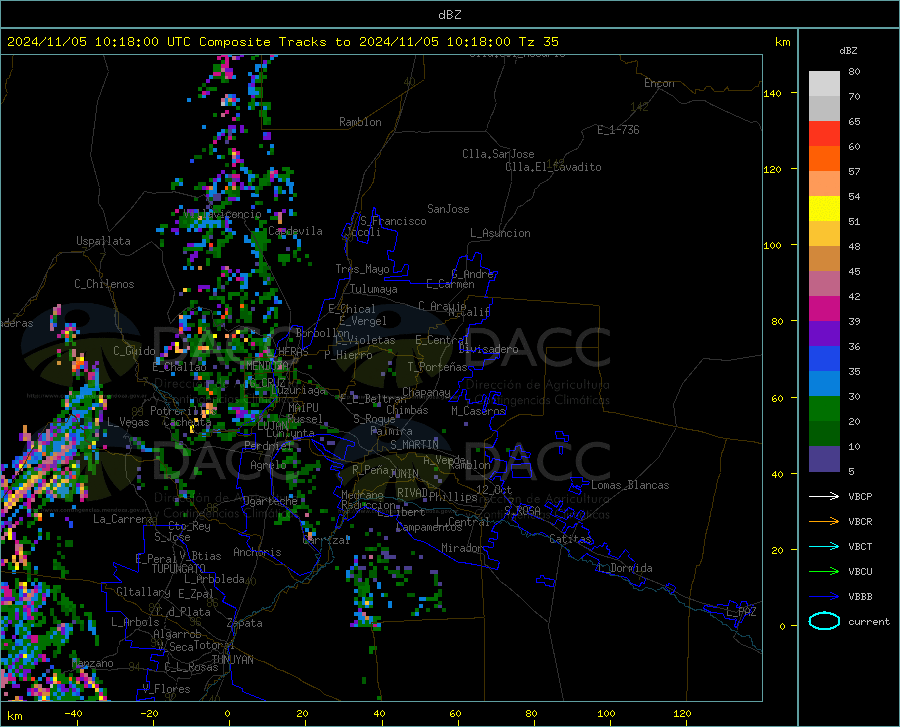Viewport: 900px width, 727px height.
Task: Click the cyan 'current' ellipse icon
Action: pos(824,621)
